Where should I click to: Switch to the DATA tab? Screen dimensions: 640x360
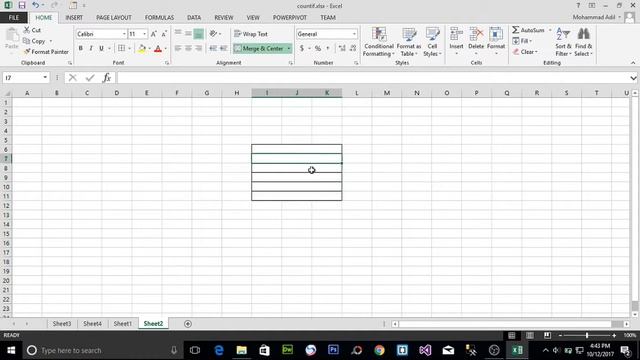pos(194,18)
